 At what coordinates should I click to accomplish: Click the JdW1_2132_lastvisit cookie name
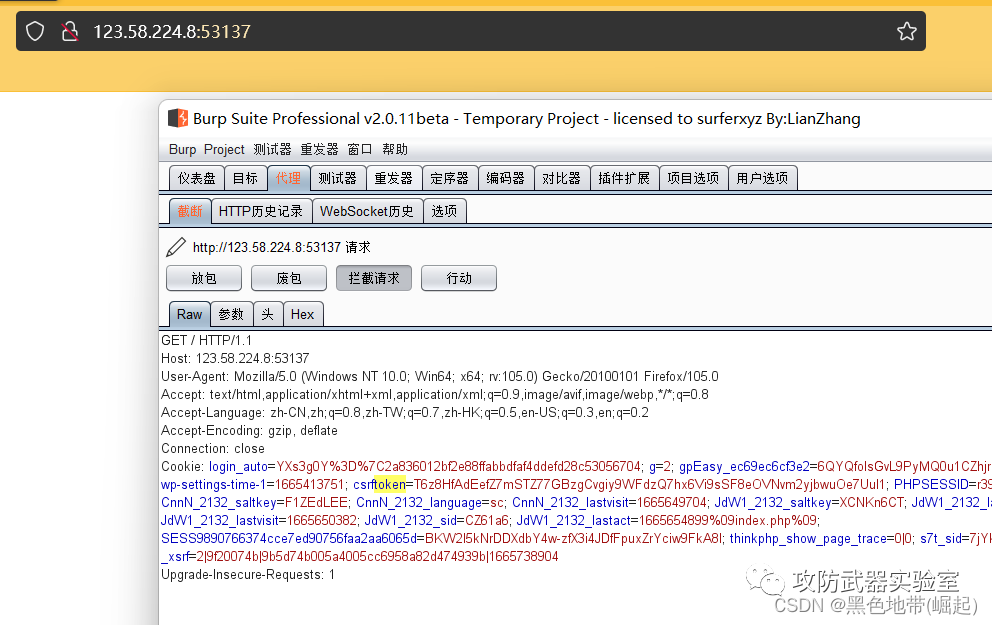(220, 521)
